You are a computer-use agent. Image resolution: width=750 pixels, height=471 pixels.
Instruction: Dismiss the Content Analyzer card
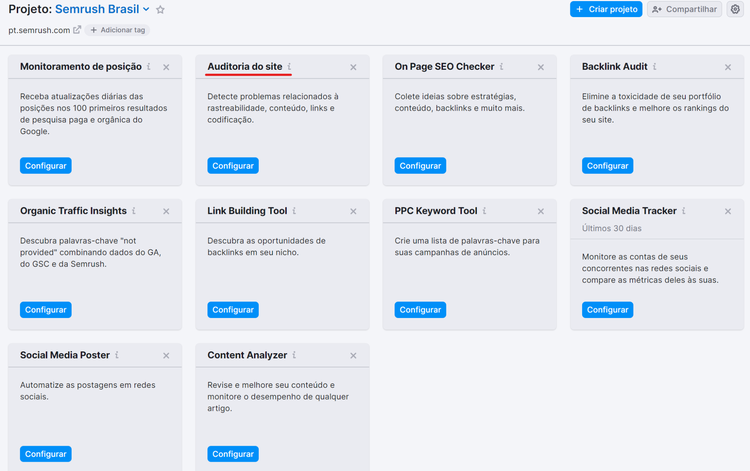click(353, 356)
